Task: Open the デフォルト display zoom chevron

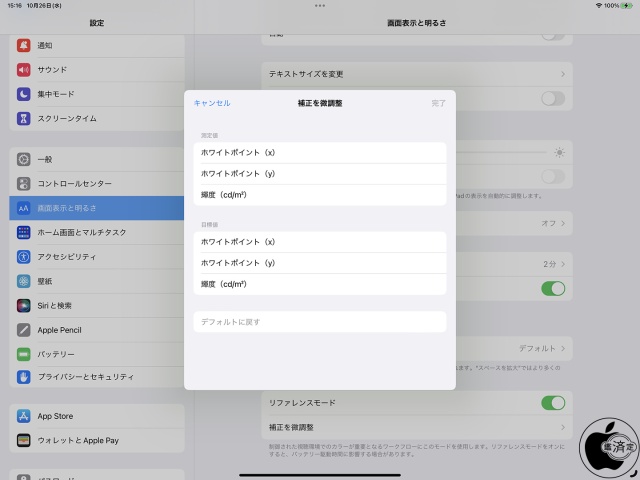Action: tap(563, 348)
